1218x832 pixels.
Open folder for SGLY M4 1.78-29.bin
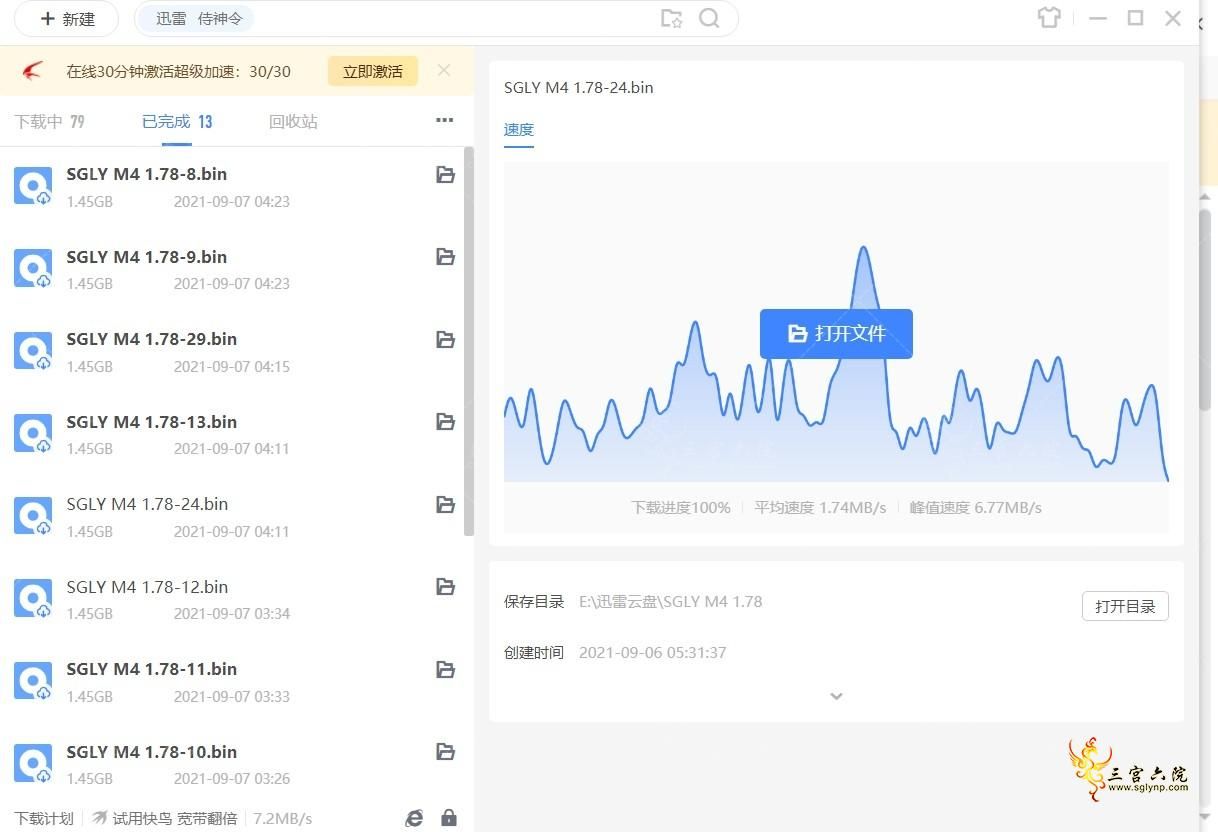tap(446, 340)
